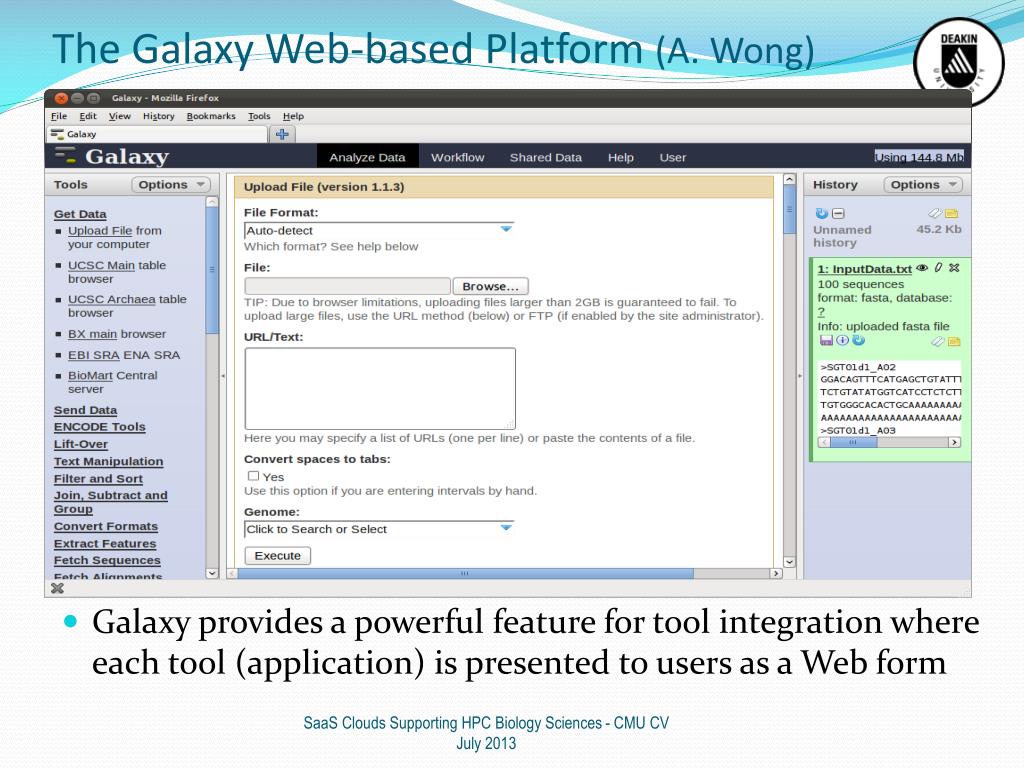The image size is (1024, 768).
Task: Open the Genome Click to Search dropdown
Action: (379, 529)
